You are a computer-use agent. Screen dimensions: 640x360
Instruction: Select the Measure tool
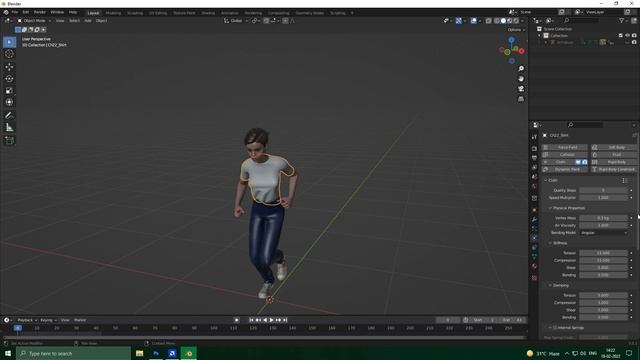click(x=9, y=128)
